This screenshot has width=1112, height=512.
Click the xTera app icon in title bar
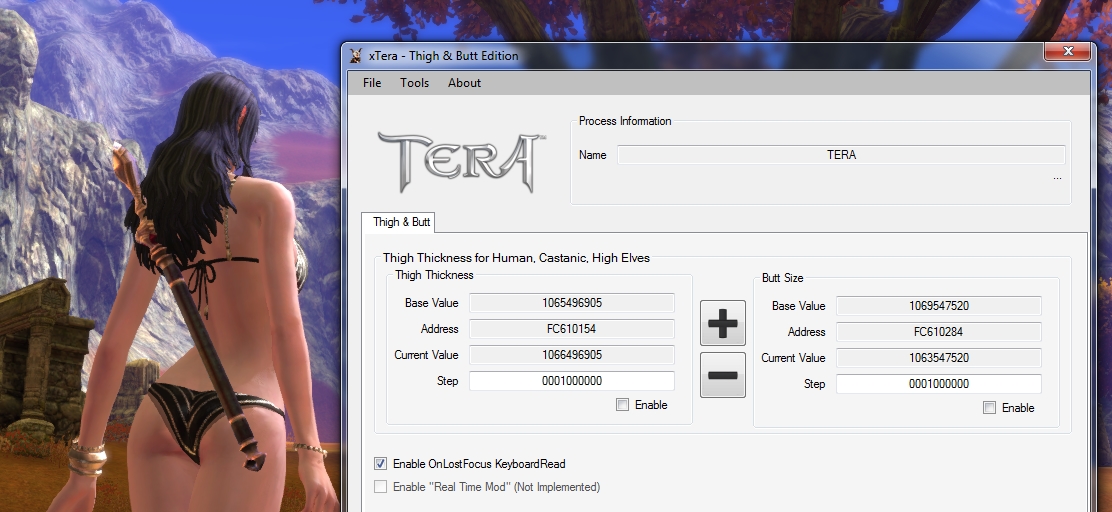355,56
